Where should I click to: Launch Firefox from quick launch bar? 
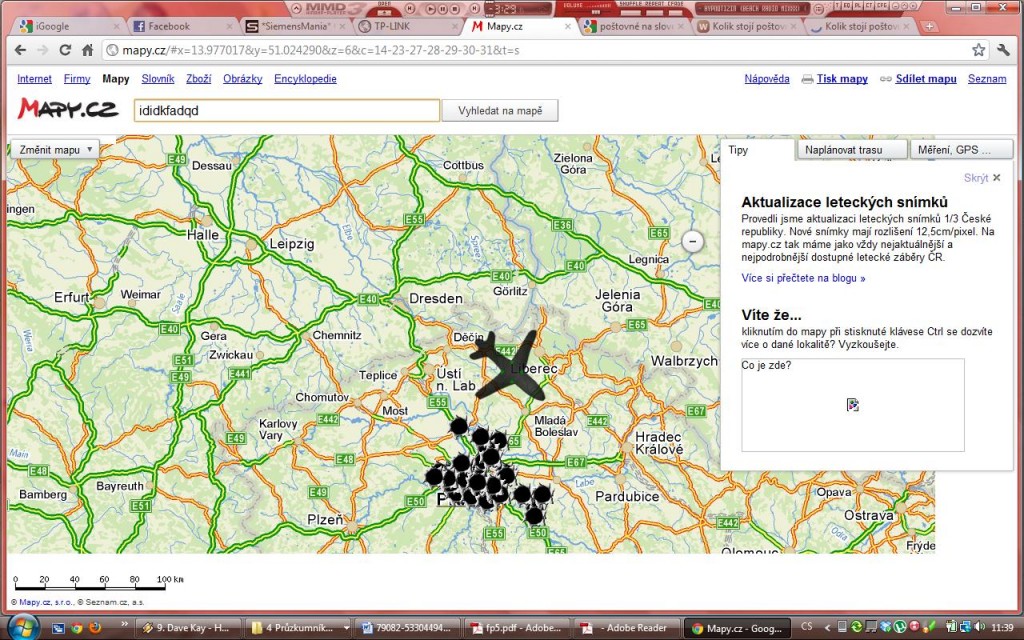(x=95, y=628)
